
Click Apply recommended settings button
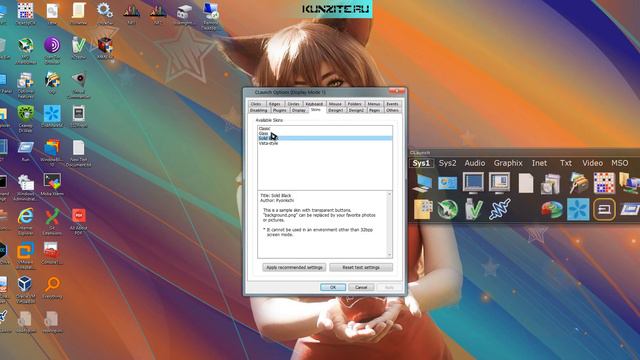(294, 267)
